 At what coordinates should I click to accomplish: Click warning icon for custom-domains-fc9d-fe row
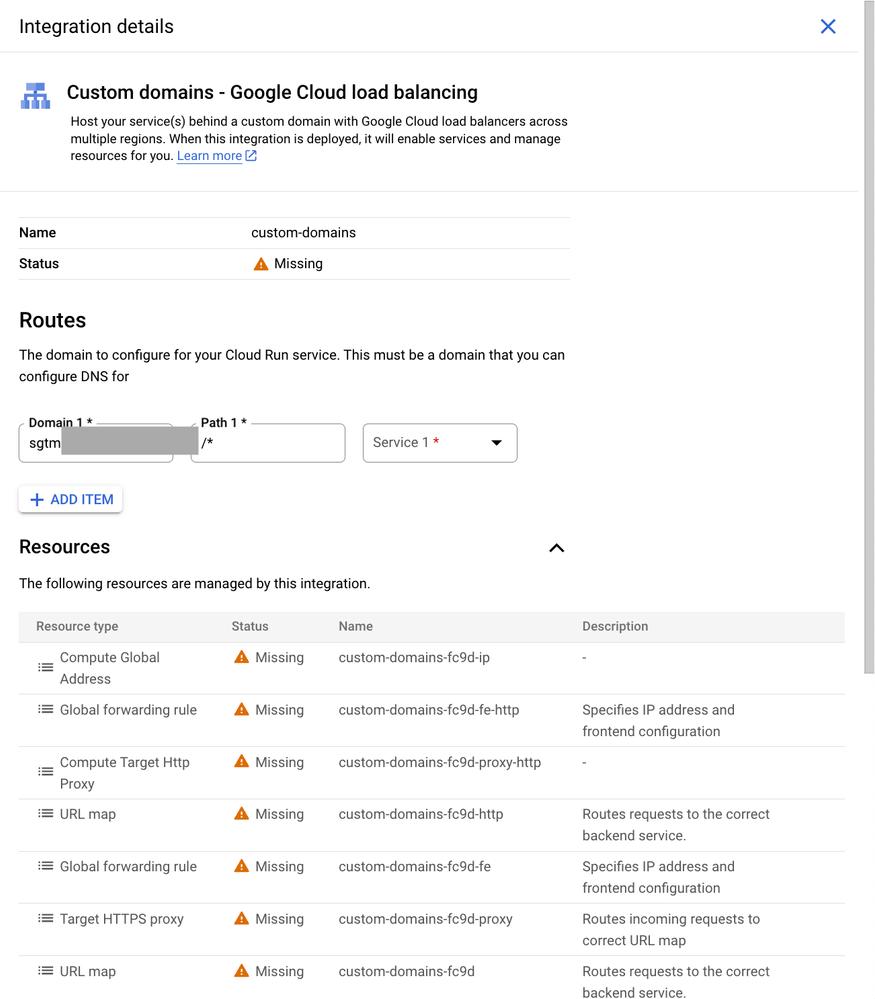242,866
